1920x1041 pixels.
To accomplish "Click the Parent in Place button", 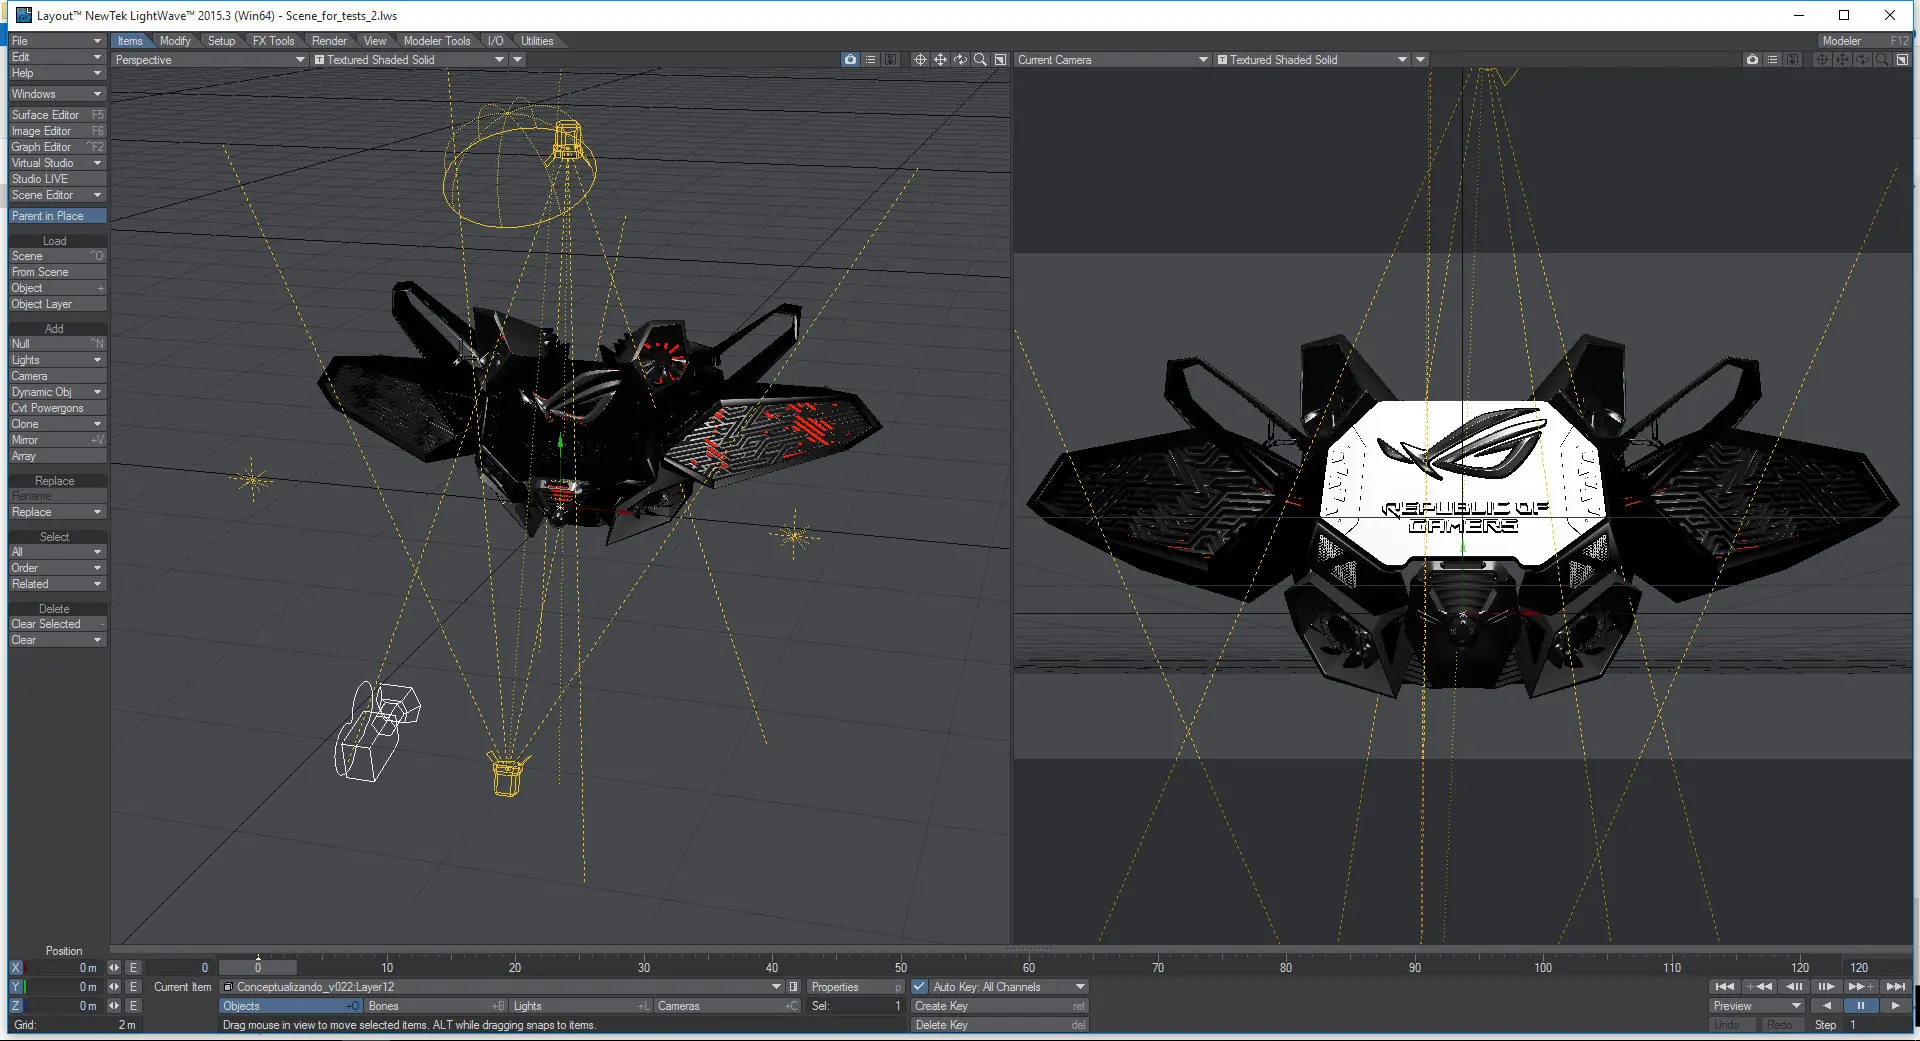I will coord(57,216).
